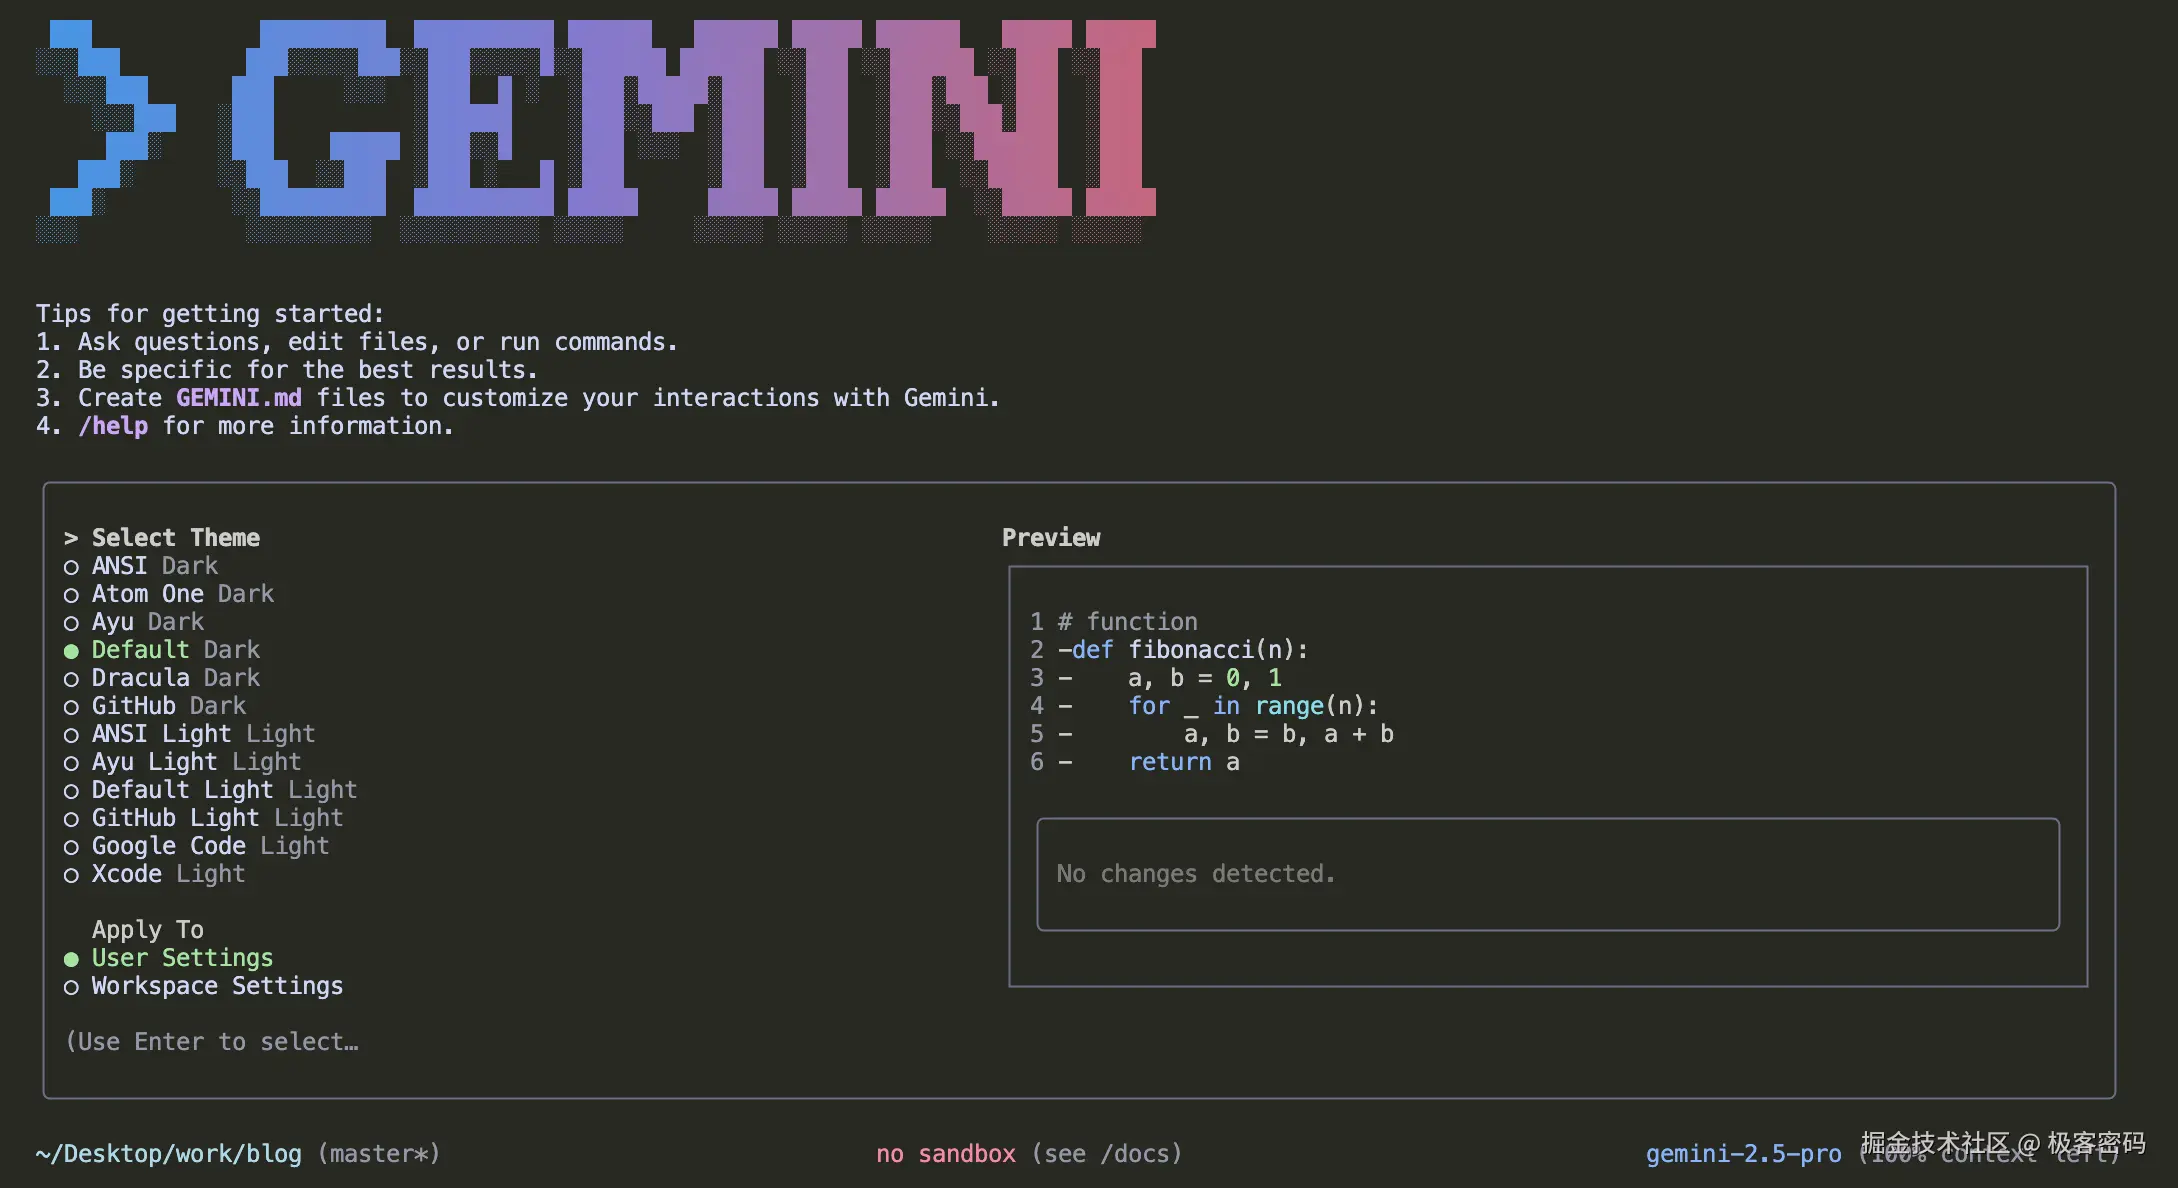
Task: Click the no sandbox status indicator
Action: pyautogui.click(x=945, y=1154)
